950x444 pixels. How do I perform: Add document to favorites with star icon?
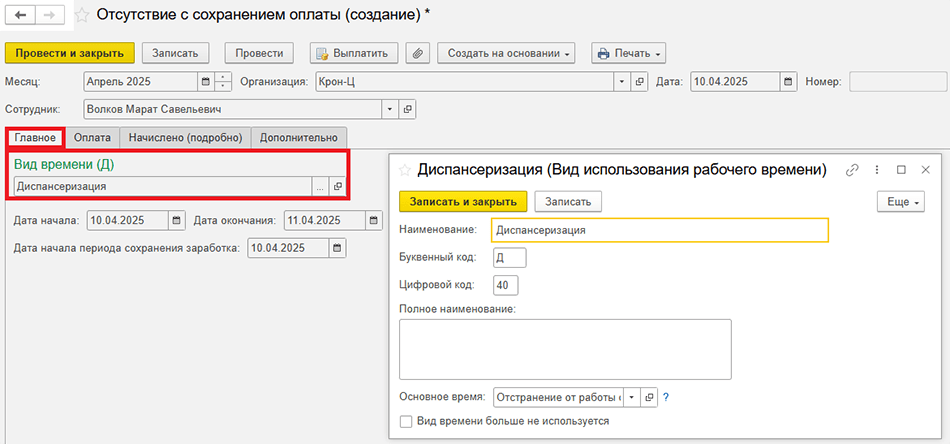pyautogui.click(x=81, y=16)
